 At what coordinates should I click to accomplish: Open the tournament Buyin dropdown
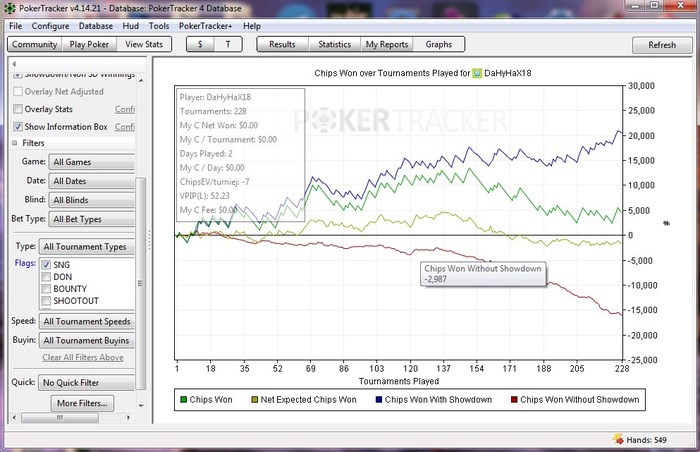point(87,340)
